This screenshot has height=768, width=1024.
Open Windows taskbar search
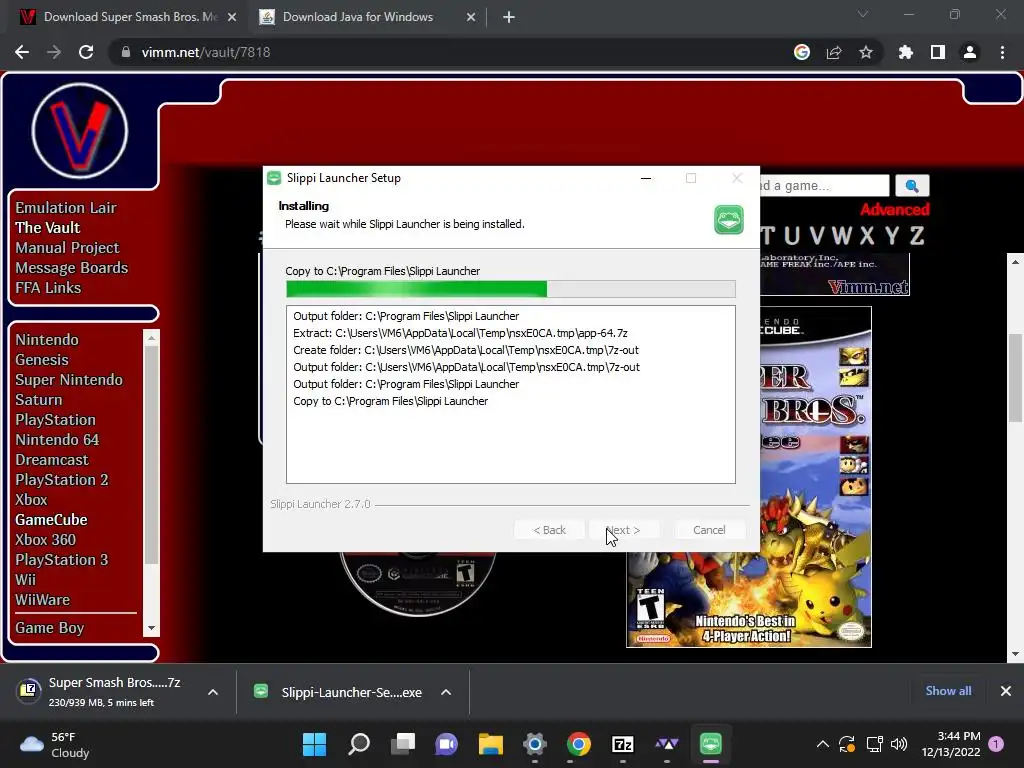pos(359,744)
